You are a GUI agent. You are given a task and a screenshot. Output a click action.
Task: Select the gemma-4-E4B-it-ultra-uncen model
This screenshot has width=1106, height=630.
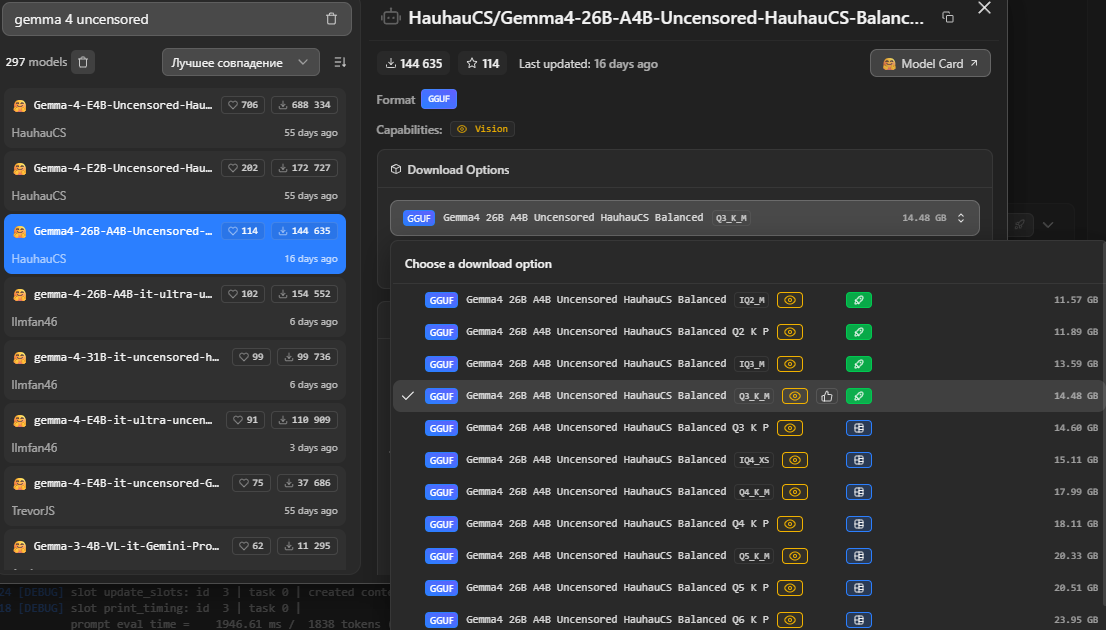coord(175,432)
